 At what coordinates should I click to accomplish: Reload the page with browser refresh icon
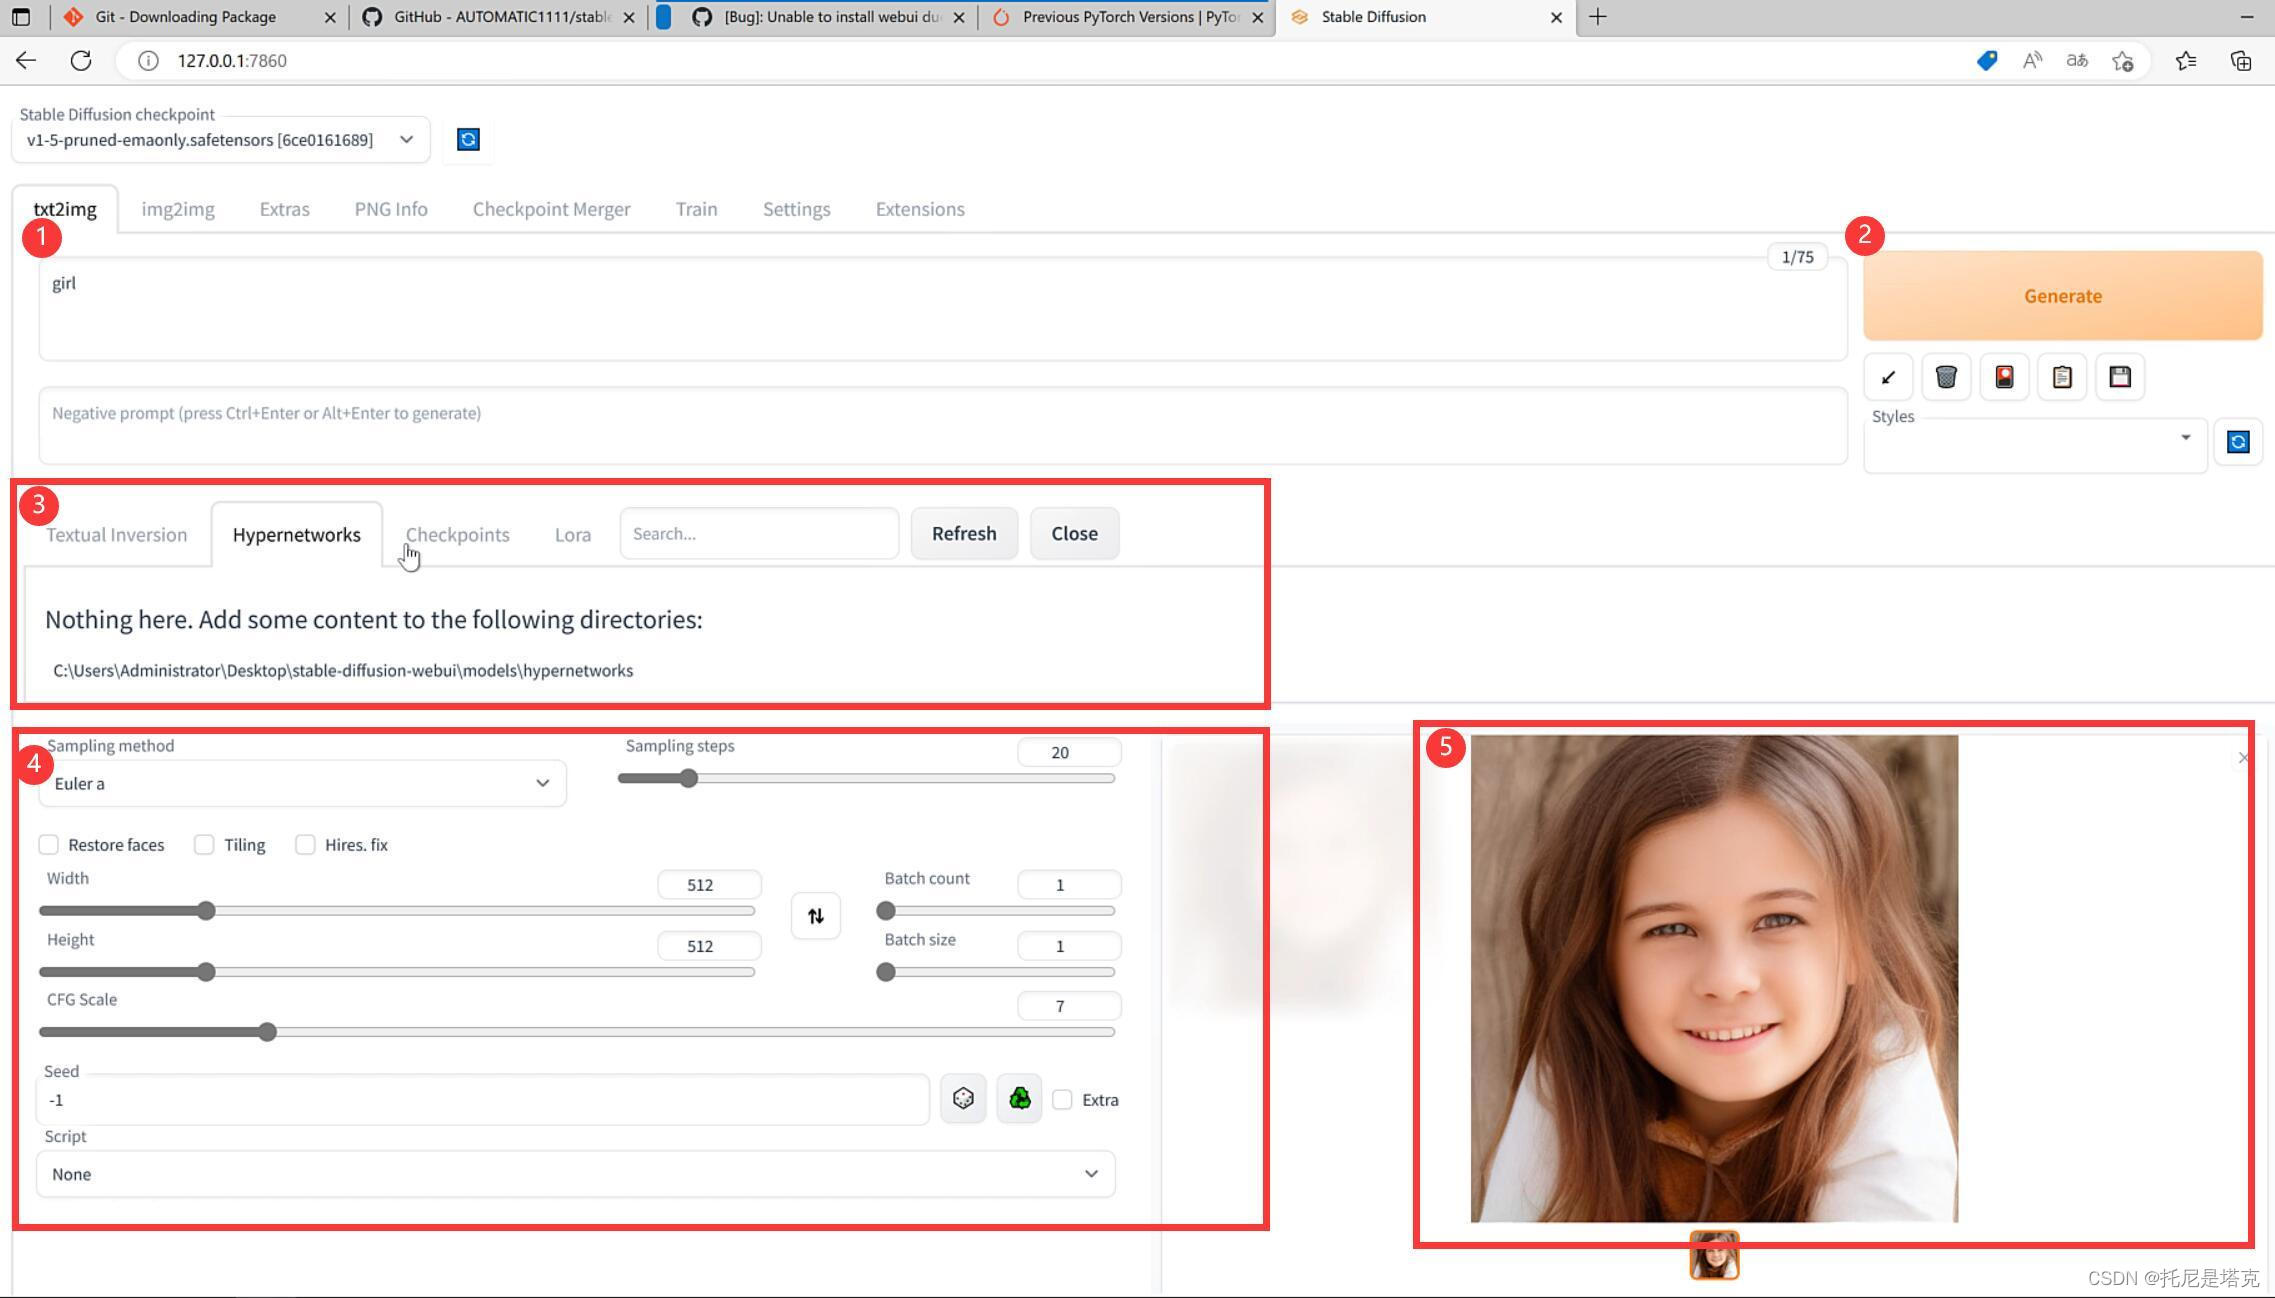pos(81,60)
